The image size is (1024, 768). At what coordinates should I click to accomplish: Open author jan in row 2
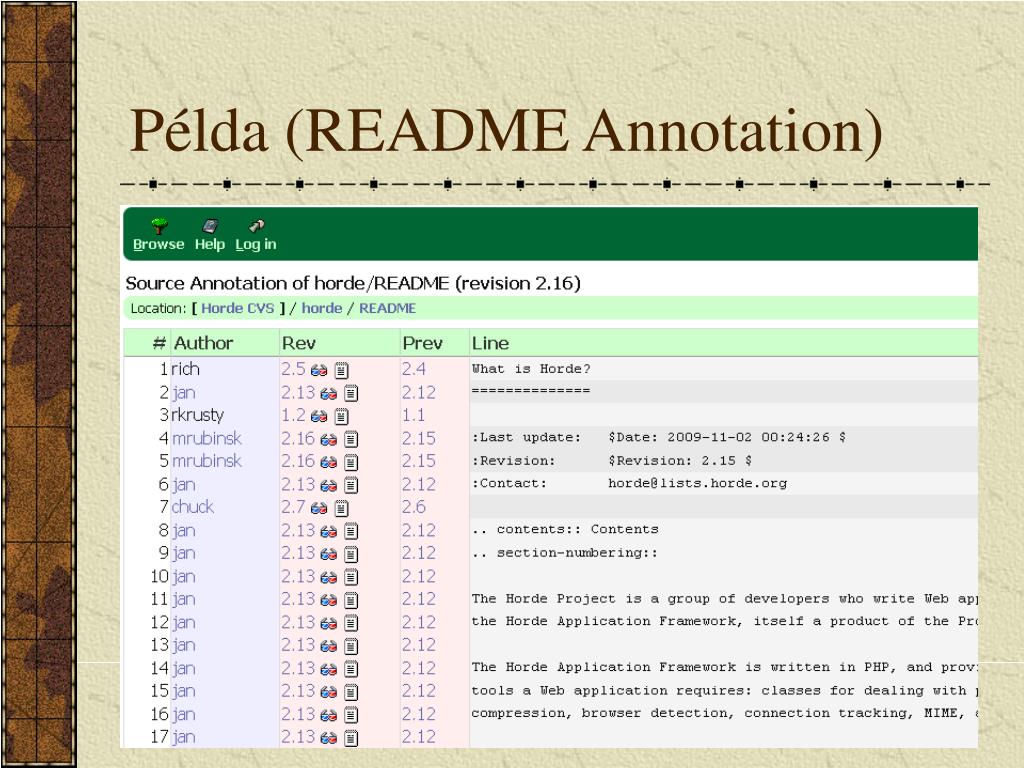click(x=184, y=392)
